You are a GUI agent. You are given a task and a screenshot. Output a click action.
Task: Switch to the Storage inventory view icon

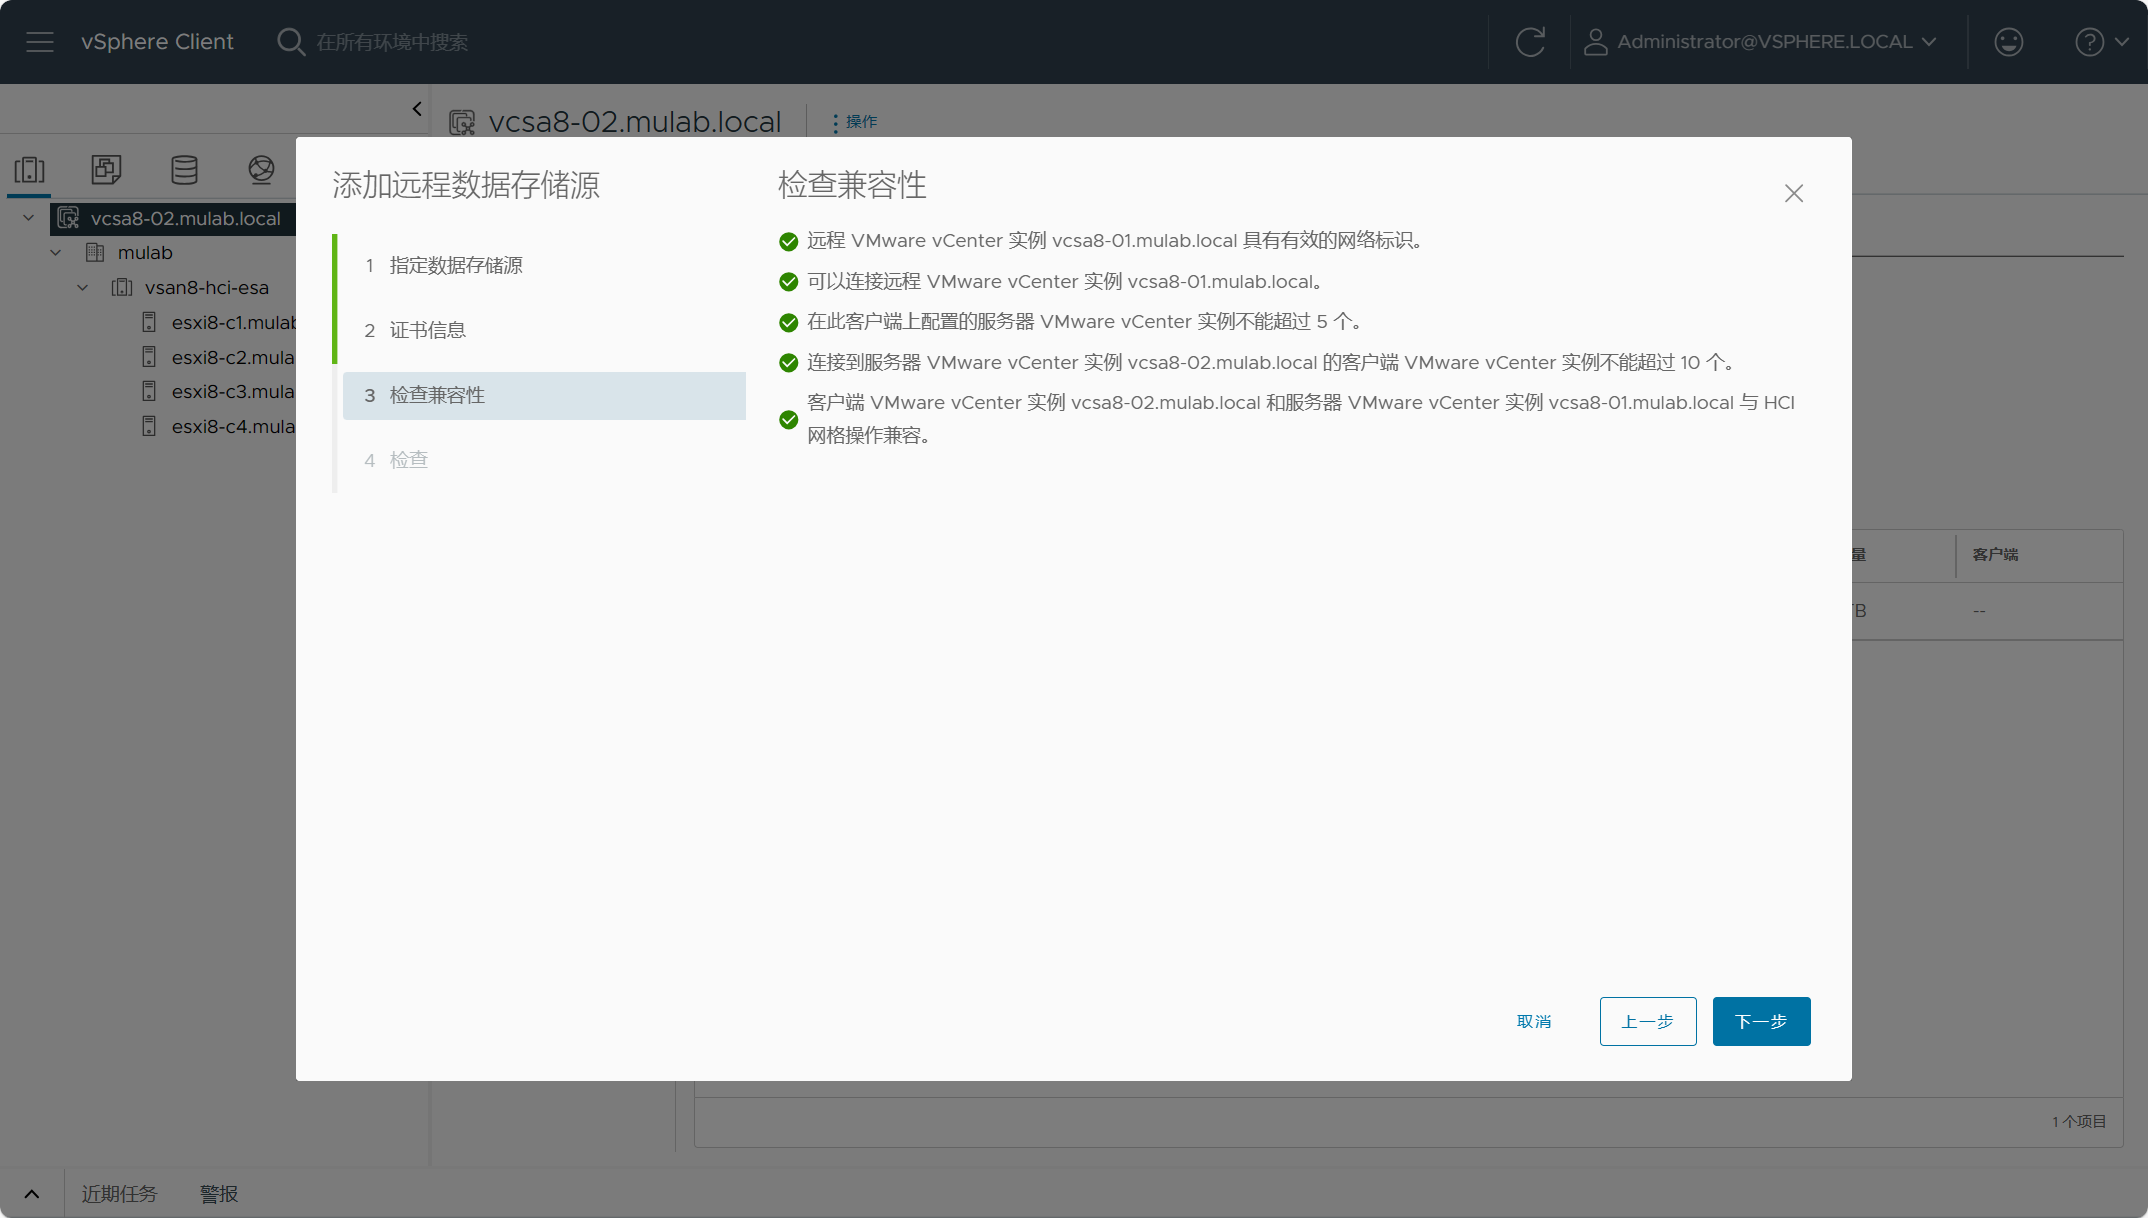pos(184,170)
